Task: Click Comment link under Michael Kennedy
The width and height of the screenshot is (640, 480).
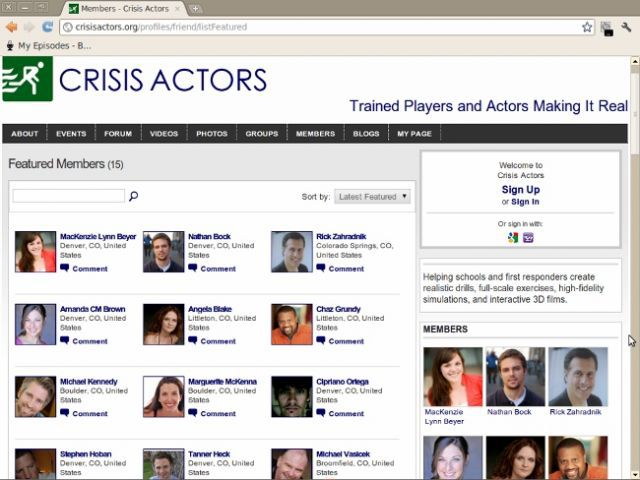Action: [x=90, y=413]
